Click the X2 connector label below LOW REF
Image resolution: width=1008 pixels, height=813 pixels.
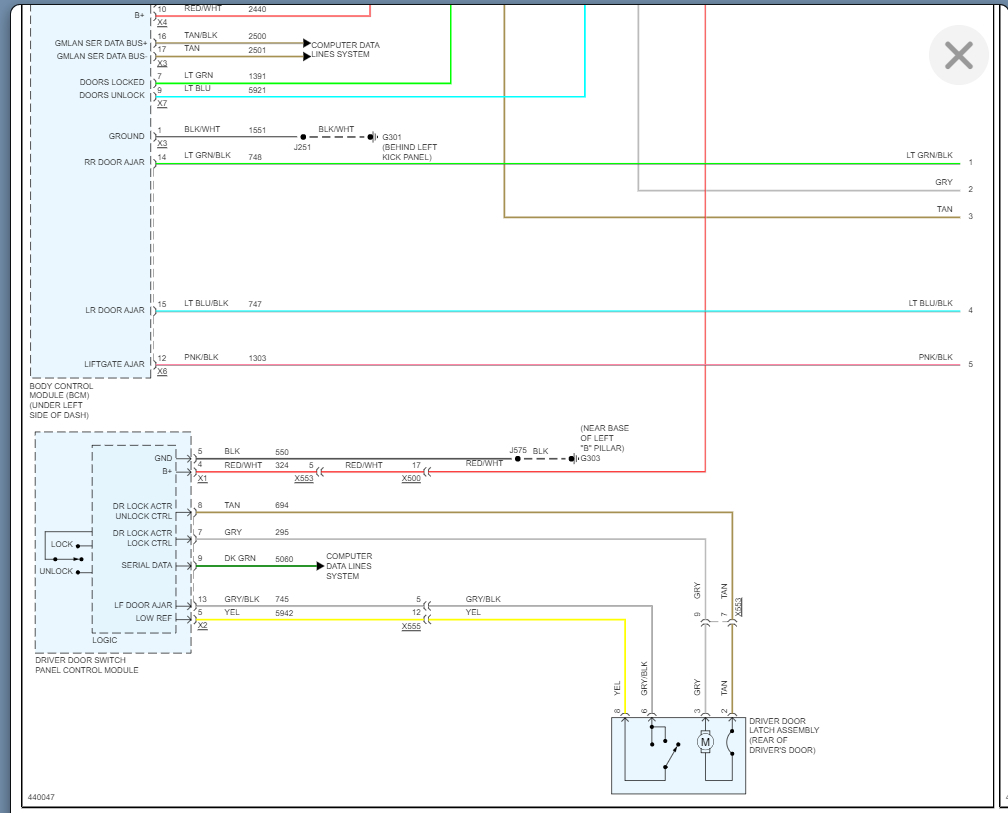pos(202,625)
